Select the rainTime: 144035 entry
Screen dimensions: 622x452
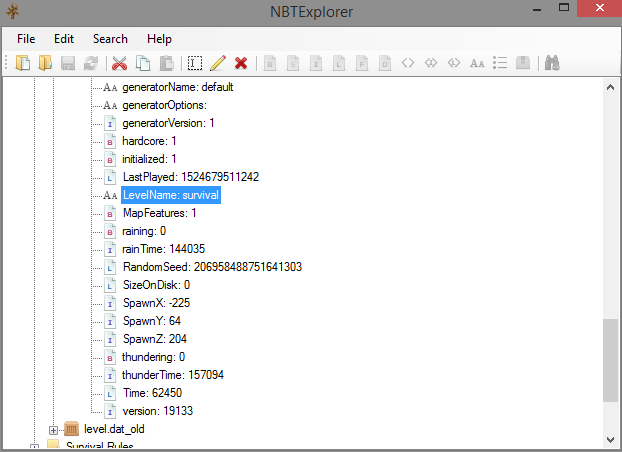click(163, 249)
